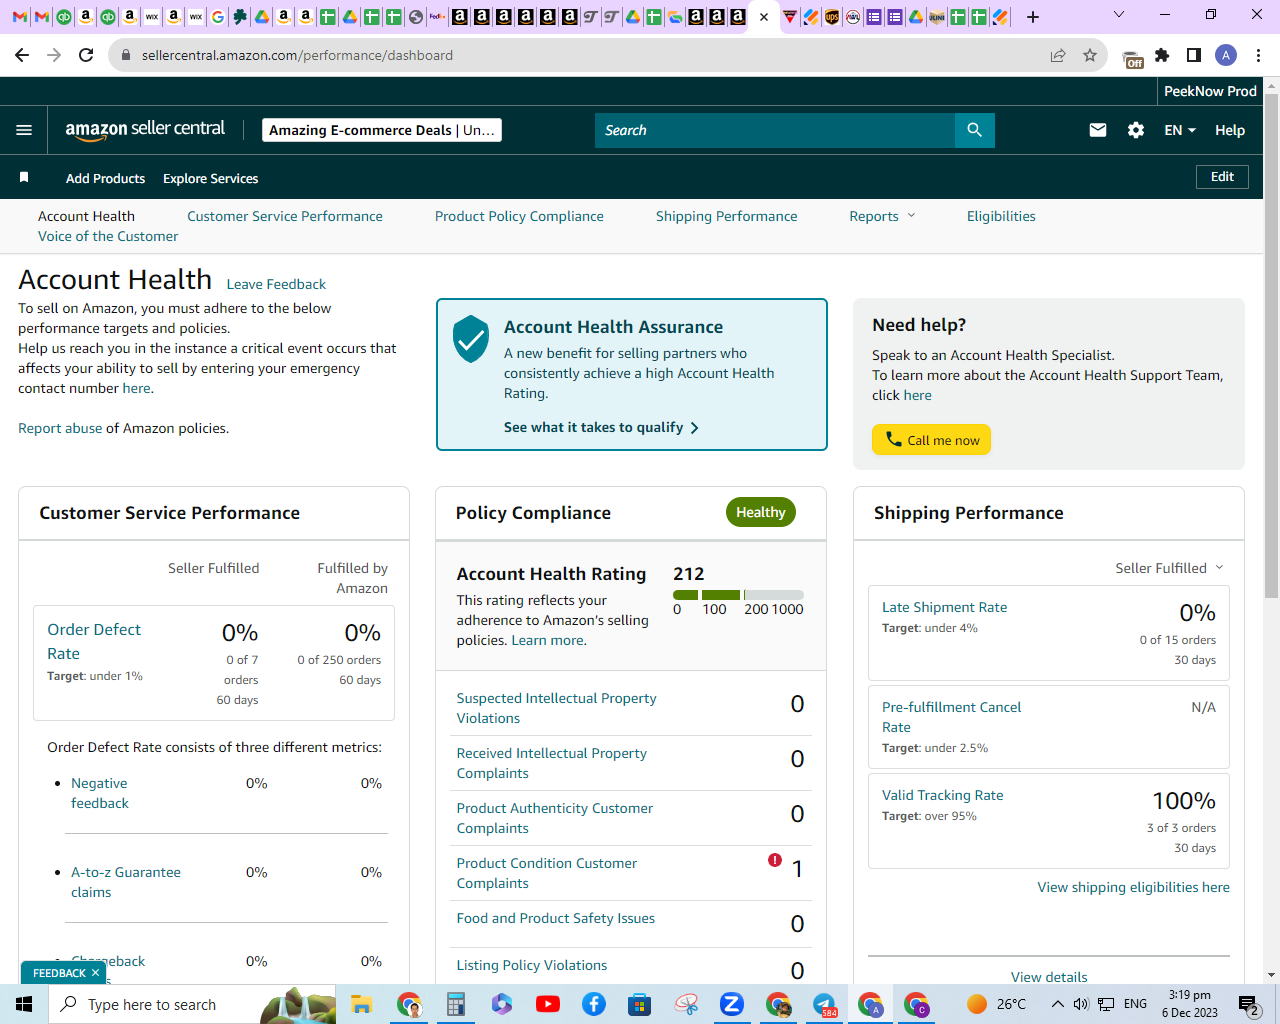
Task: Open the Chrome side panel
Action: click(1194, 55)
